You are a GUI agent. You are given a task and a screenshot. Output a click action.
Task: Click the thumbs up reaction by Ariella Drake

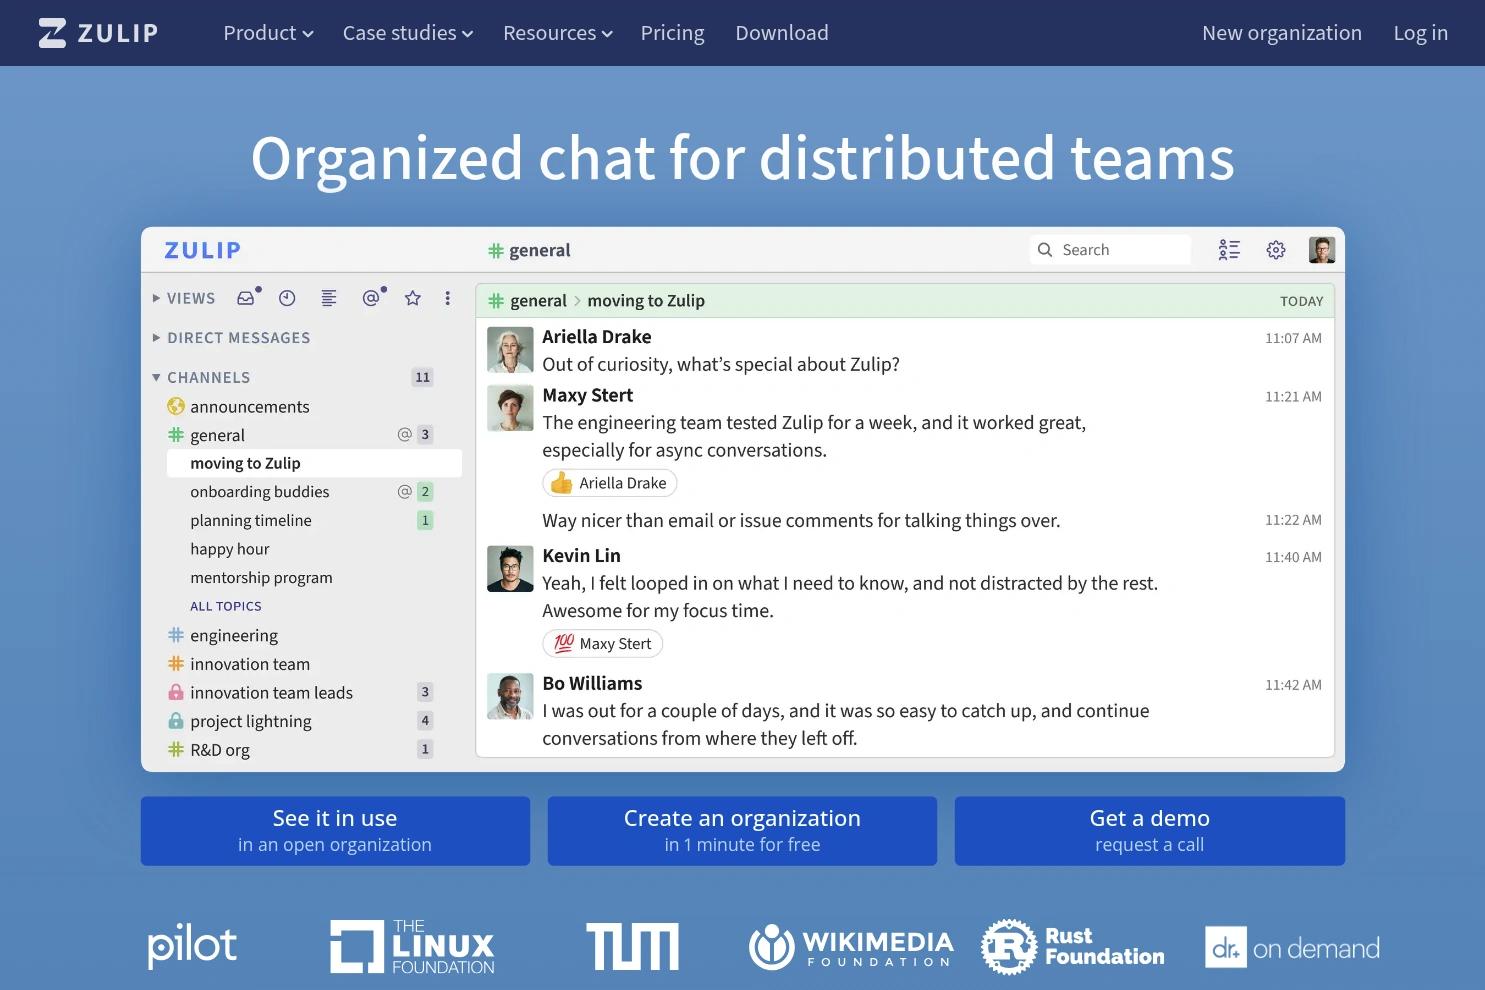[x=610, y=483]
